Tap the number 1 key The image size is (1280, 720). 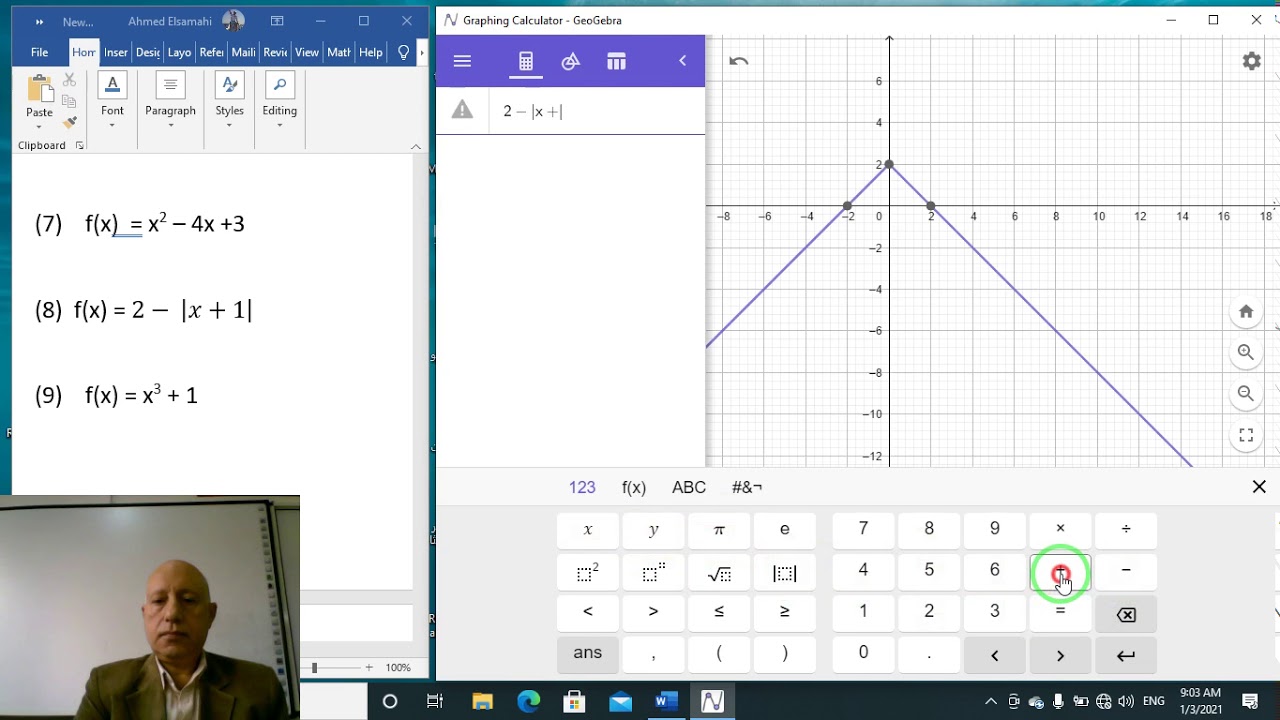863,612
